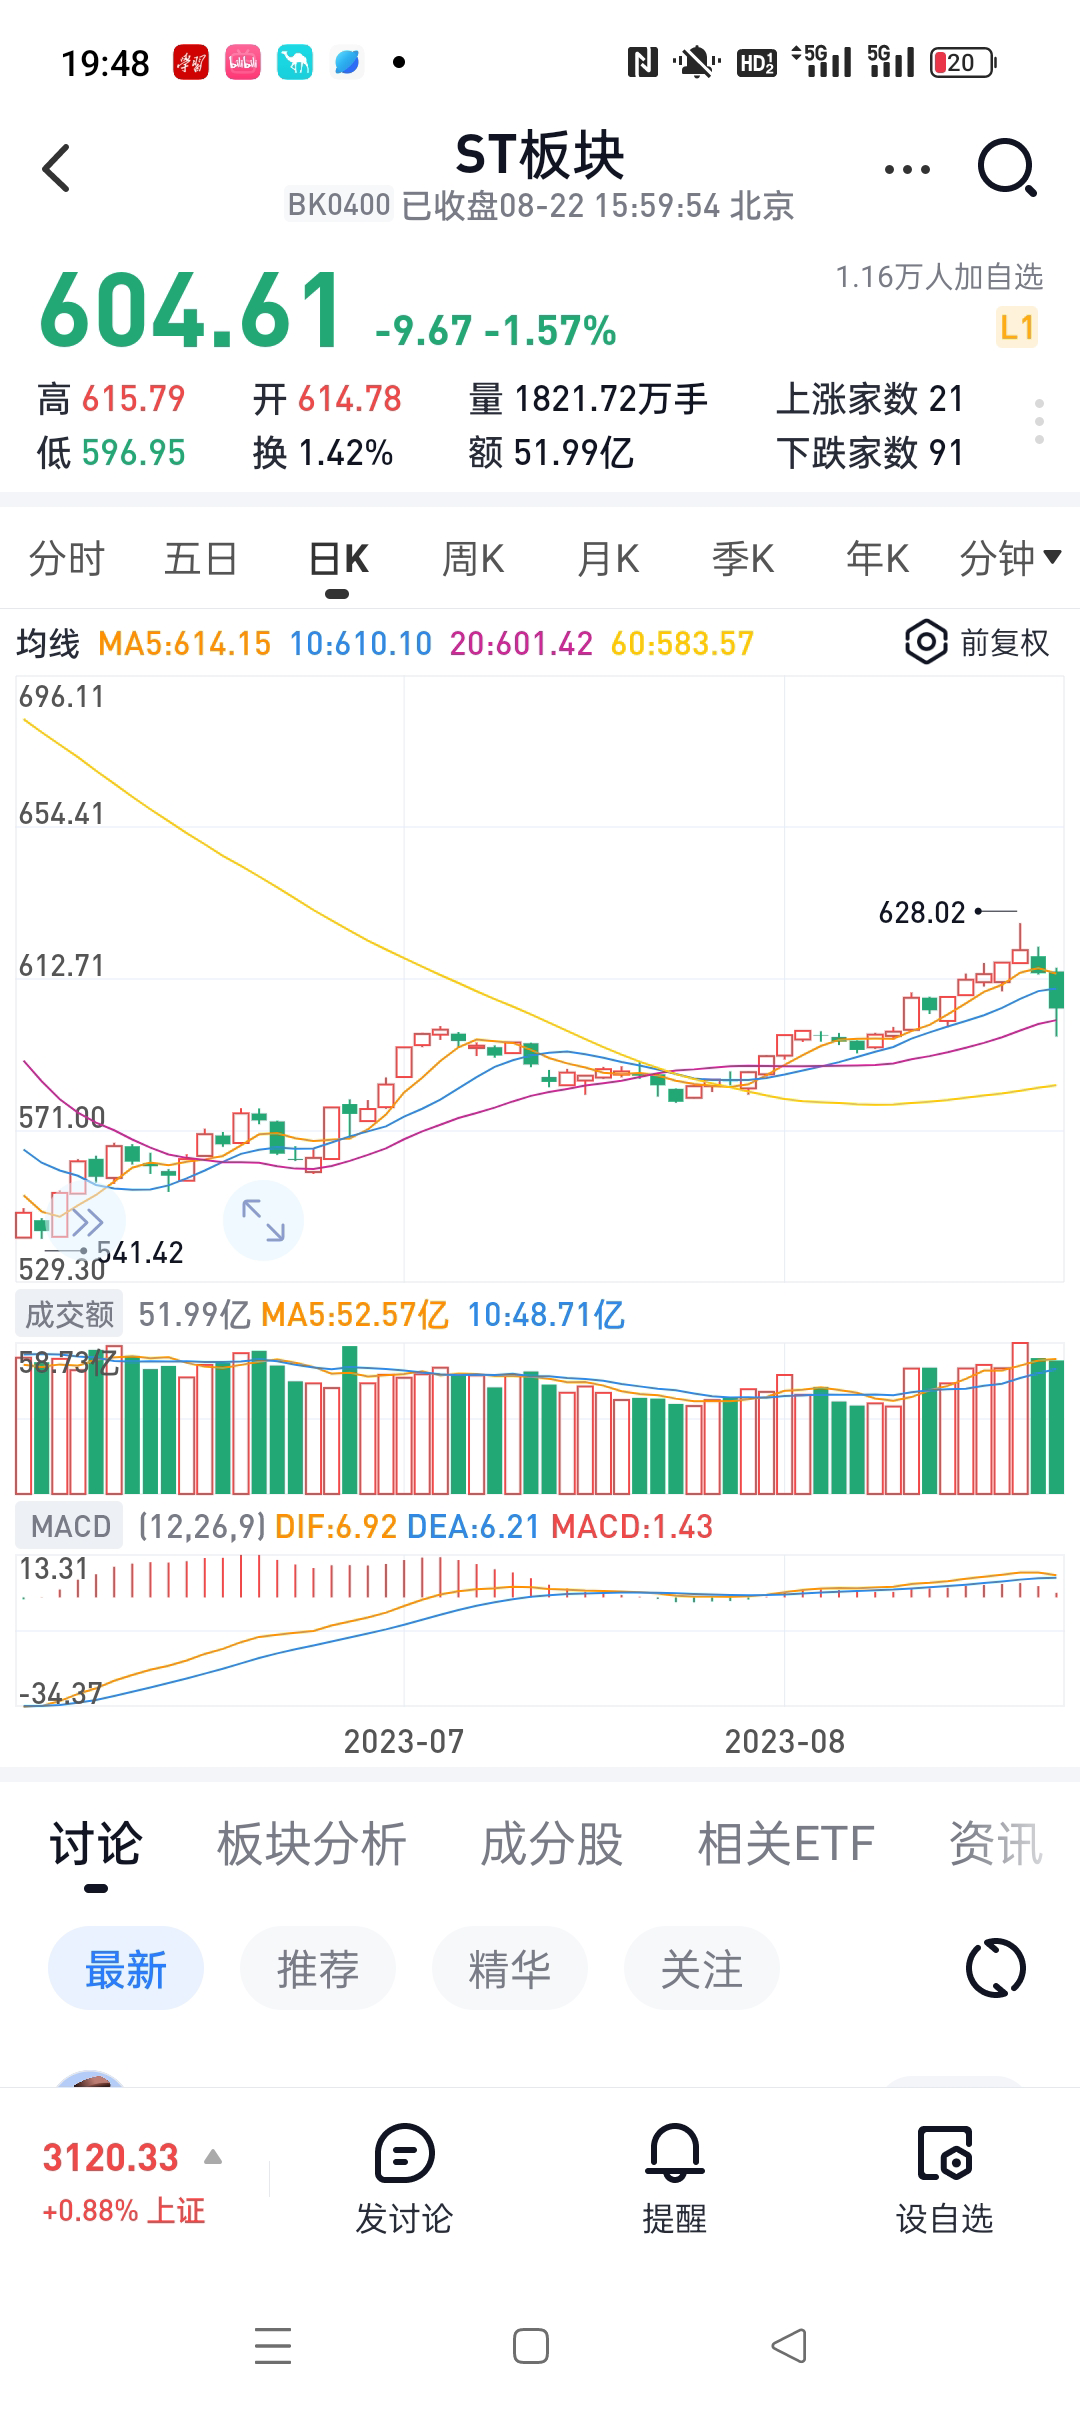Open the three-dot more options menu
1080x2412 pixels.
pos(907,170)
